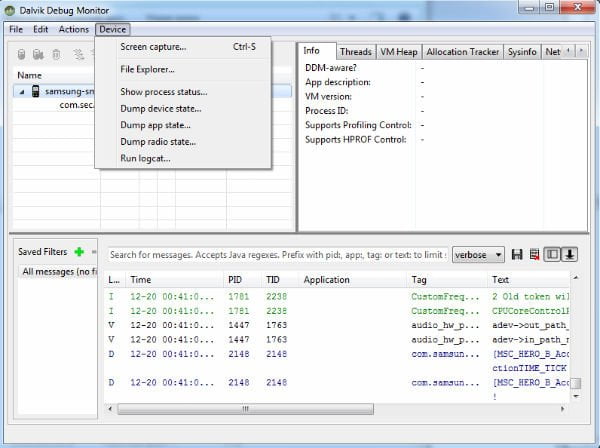Screen dimensions: 600x448
Task: Toggle the saved filters view display
Action: click(x=552, y=254)
